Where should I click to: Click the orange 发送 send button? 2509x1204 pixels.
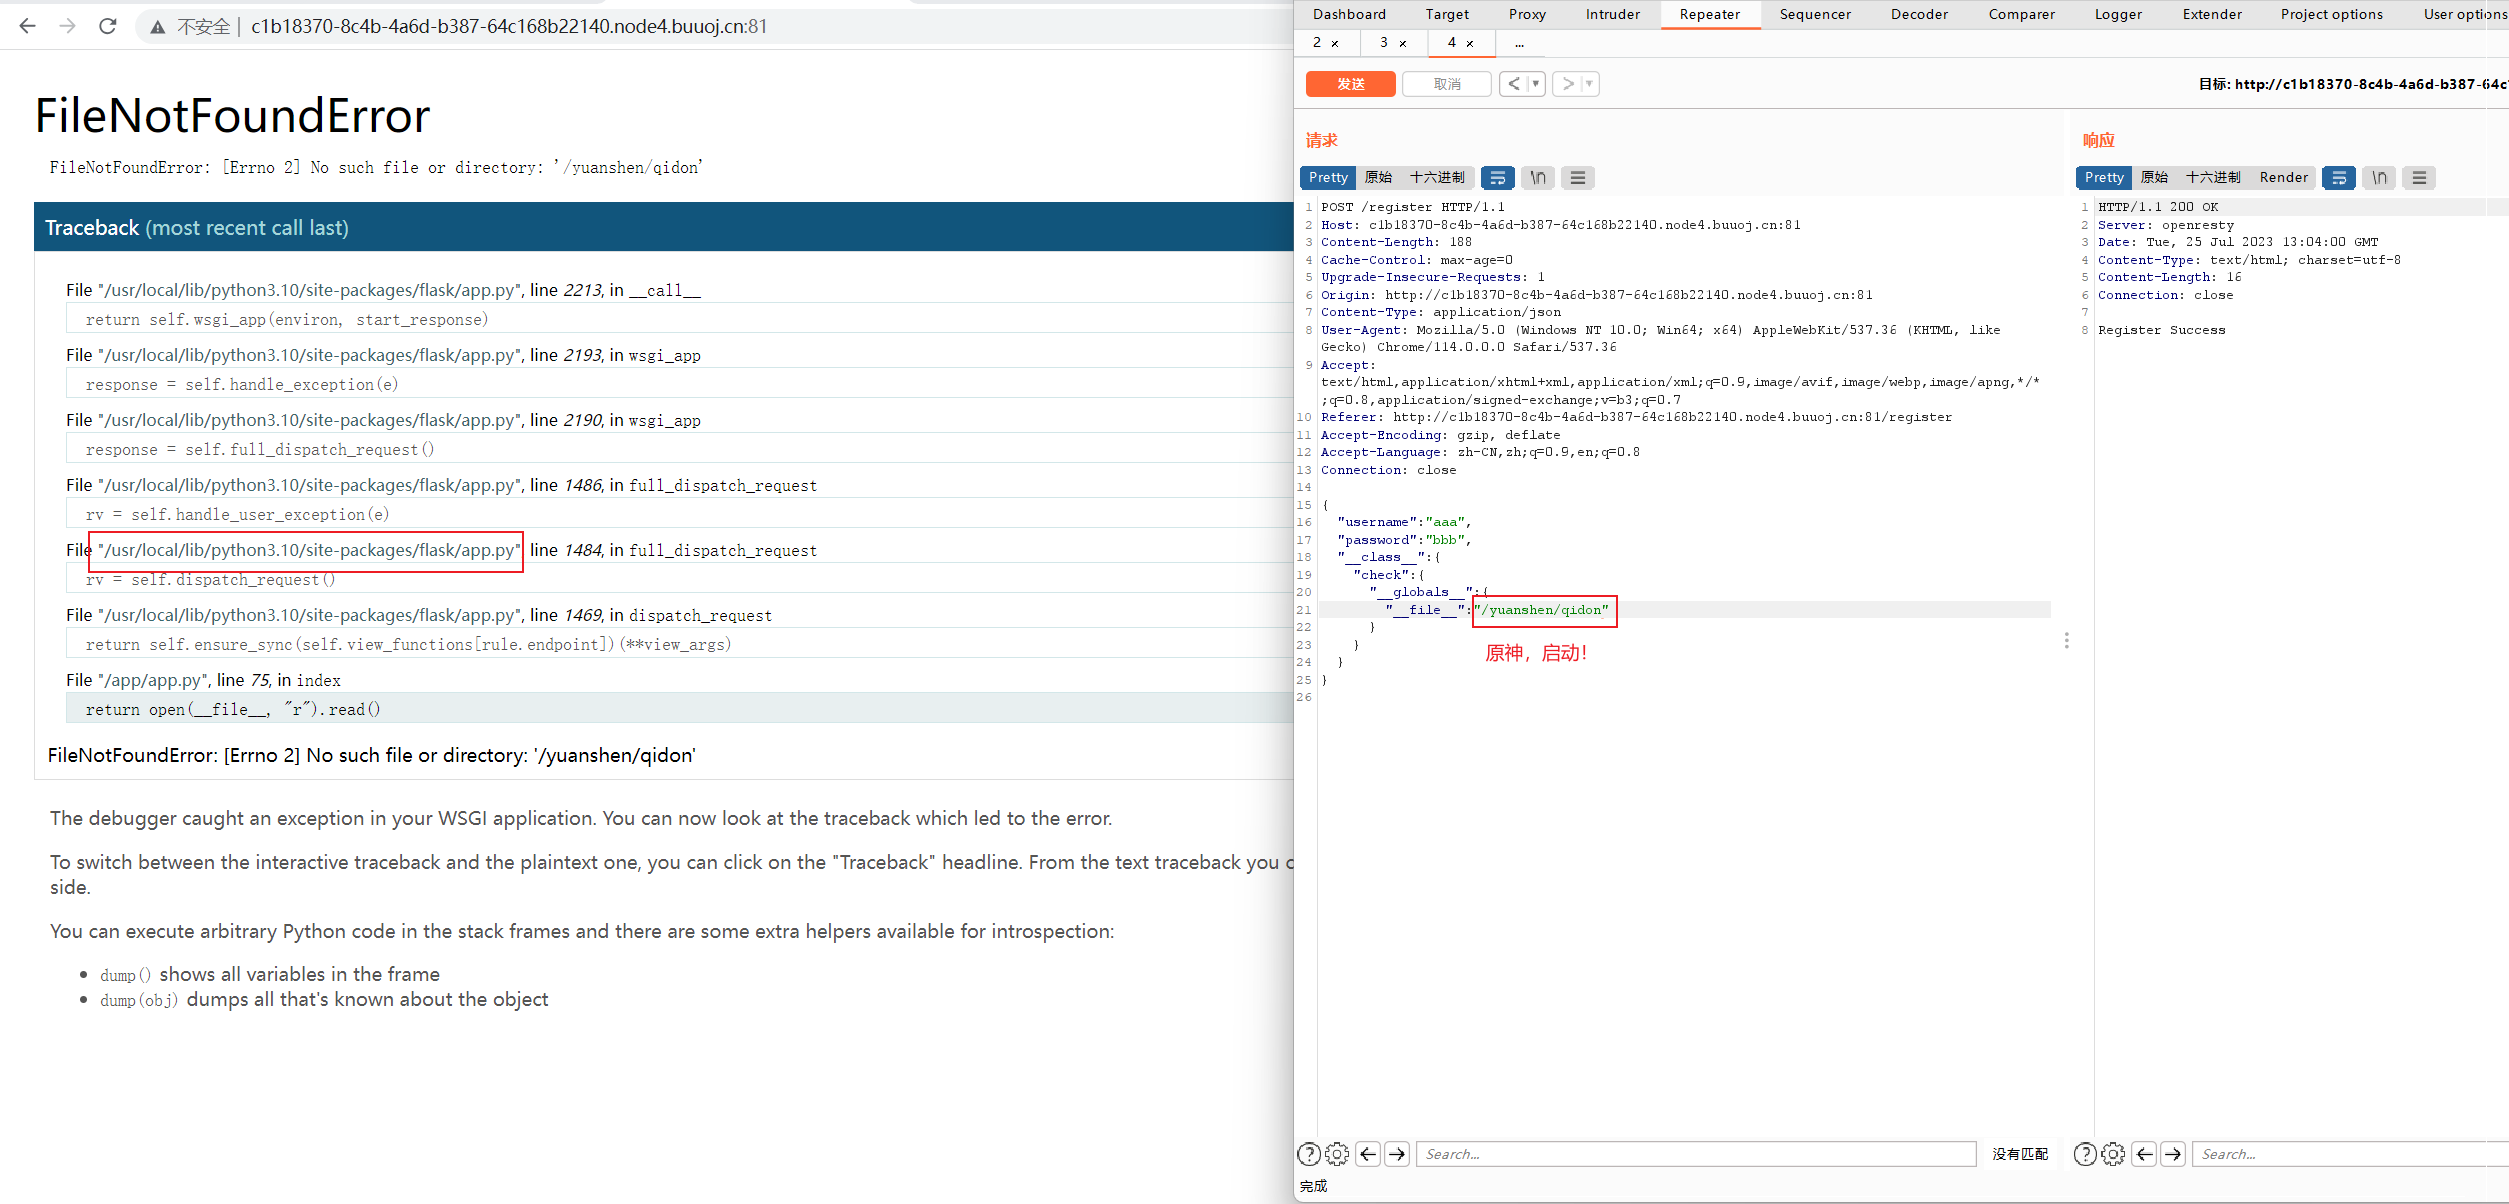(x=1351, y=84)
